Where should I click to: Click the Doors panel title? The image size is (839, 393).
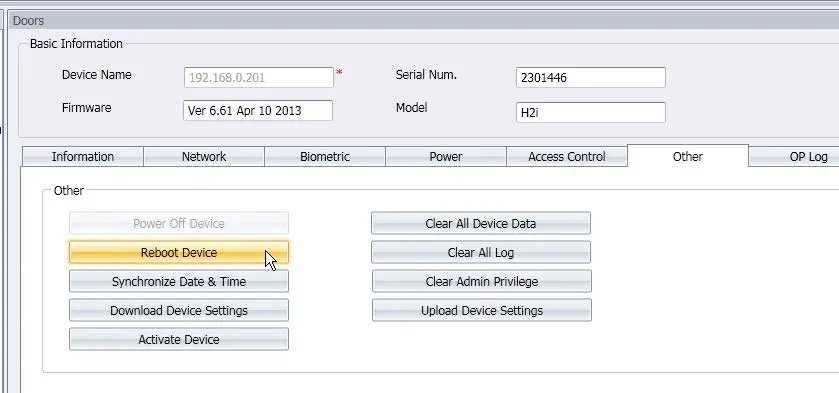28,20
